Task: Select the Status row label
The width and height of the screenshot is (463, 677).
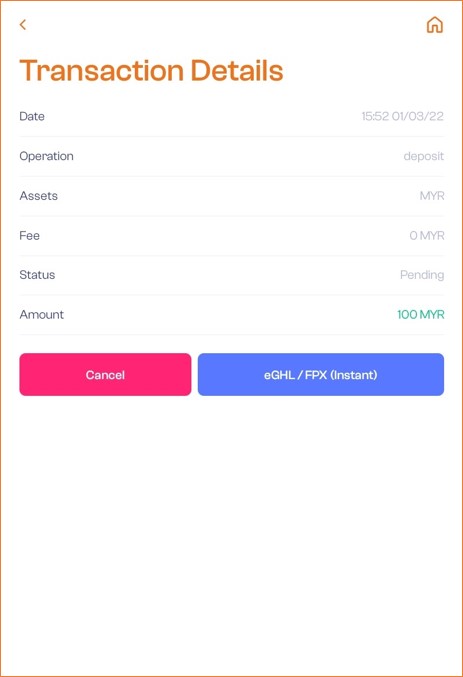Action: (37, 275)
